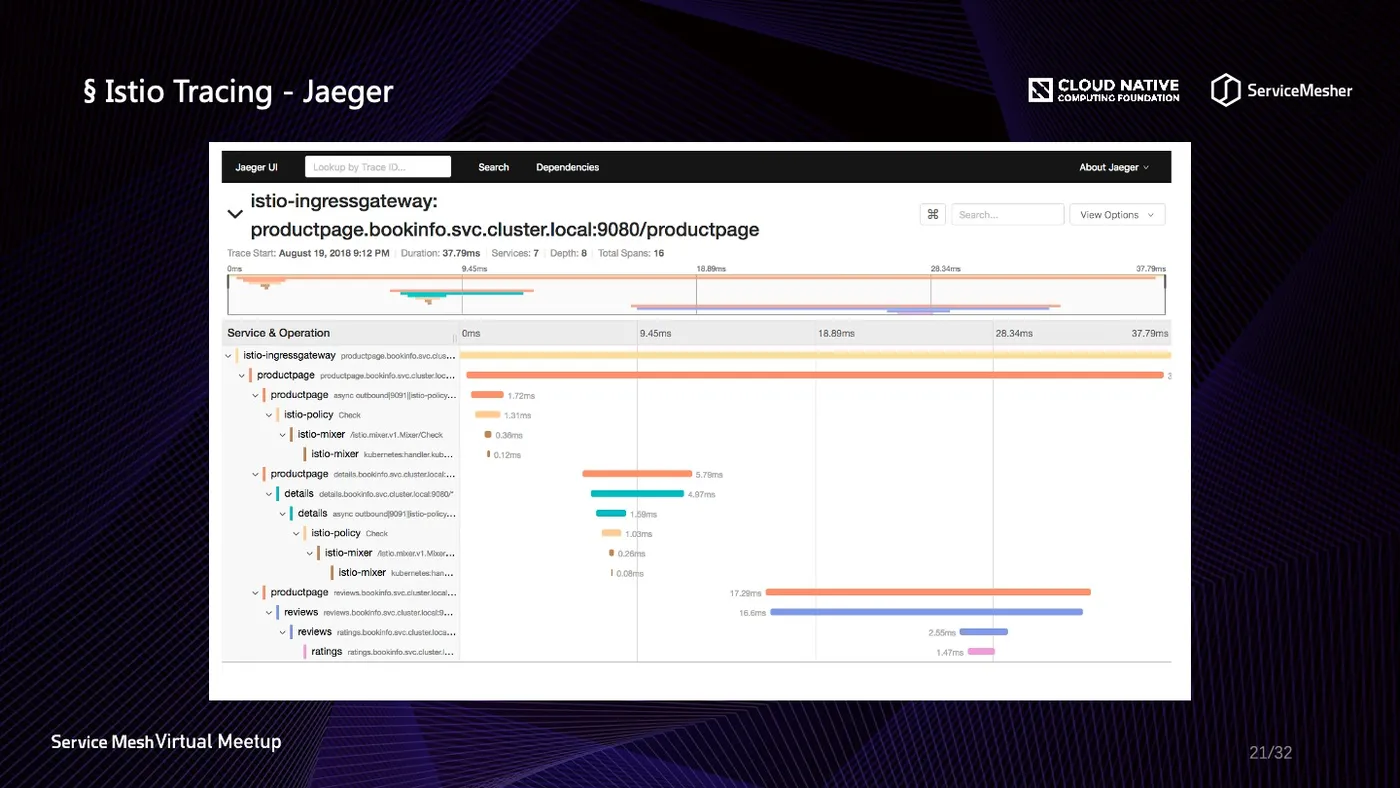Open the keyboard shortcuts (⌘) button

(932, 214)
